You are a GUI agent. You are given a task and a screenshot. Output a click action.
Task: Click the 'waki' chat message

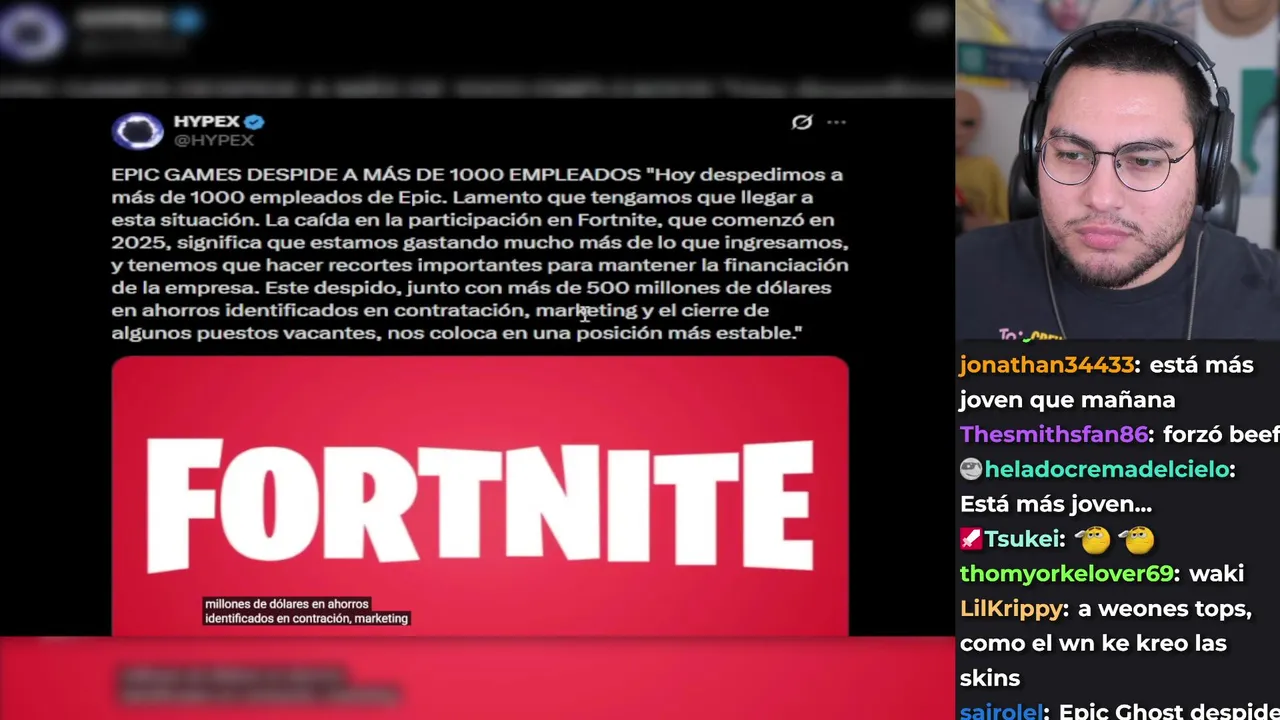[x=1217, y=574]
